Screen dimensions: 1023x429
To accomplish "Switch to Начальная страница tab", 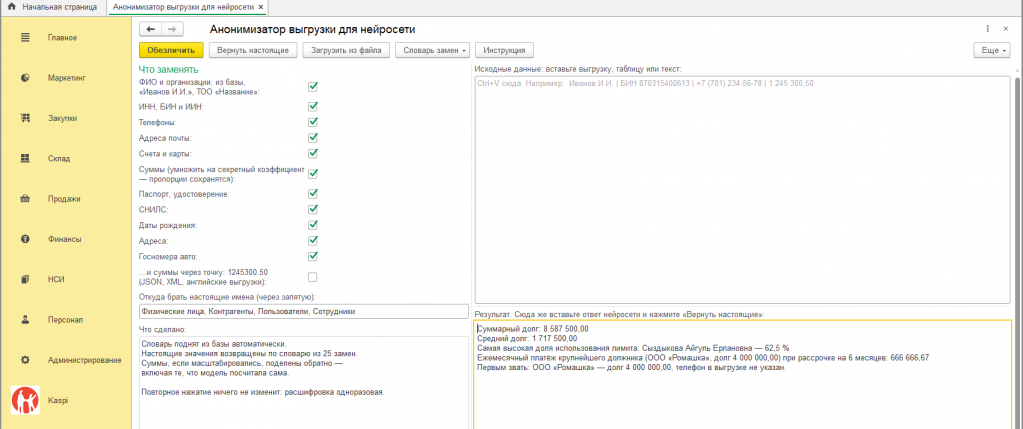I will (x=52, y=7).
